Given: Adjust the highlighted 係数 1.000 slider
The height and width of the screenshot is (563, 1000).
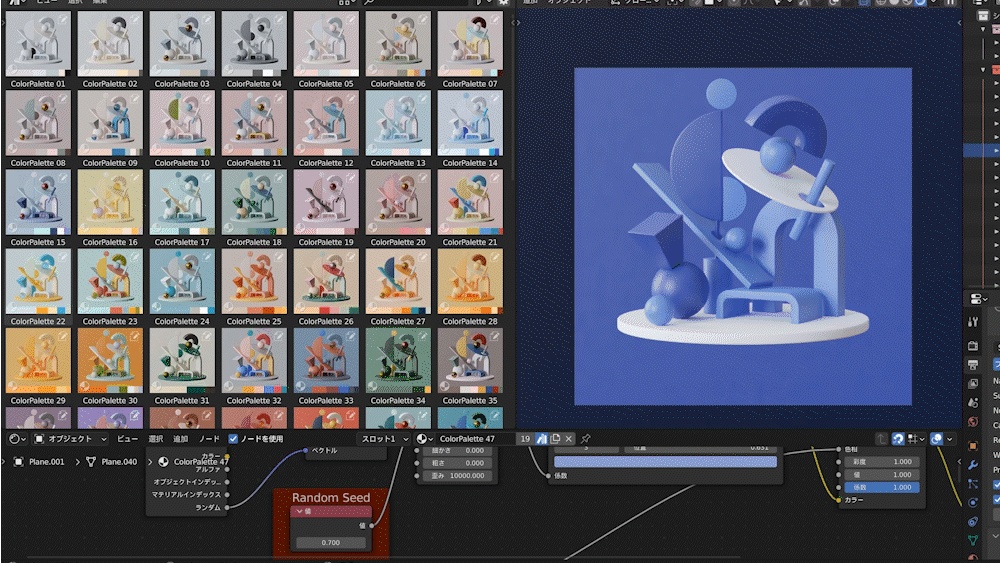Looking at the screenshot, I should (882, 487).
